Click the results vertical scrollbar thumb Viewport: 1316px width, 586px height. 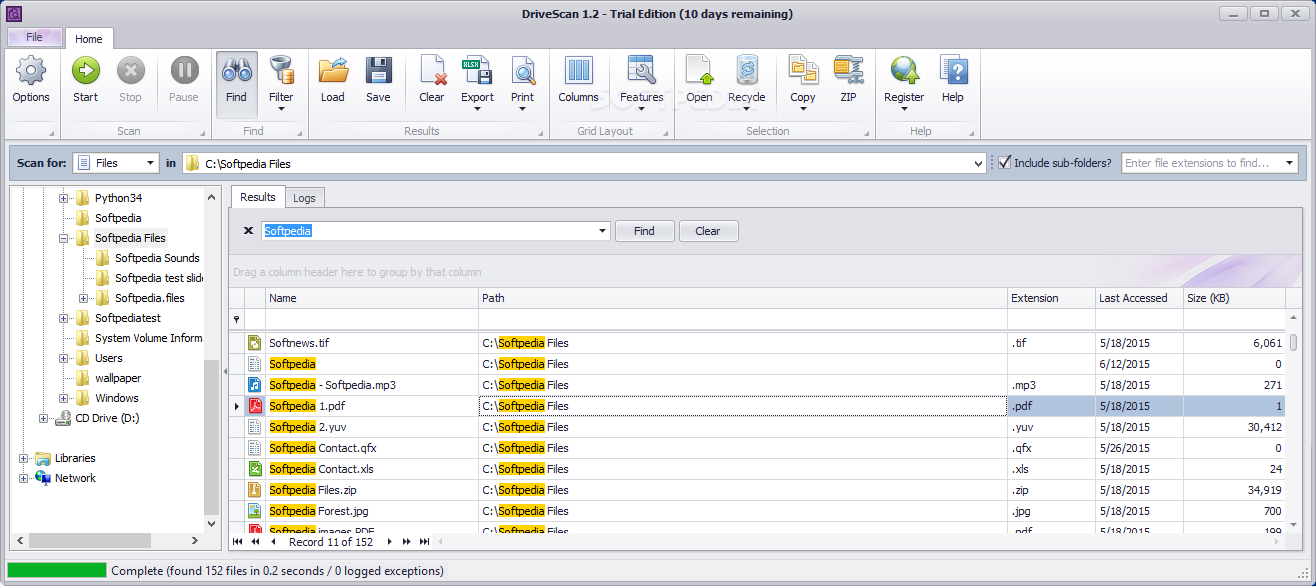coord(1293,342)
